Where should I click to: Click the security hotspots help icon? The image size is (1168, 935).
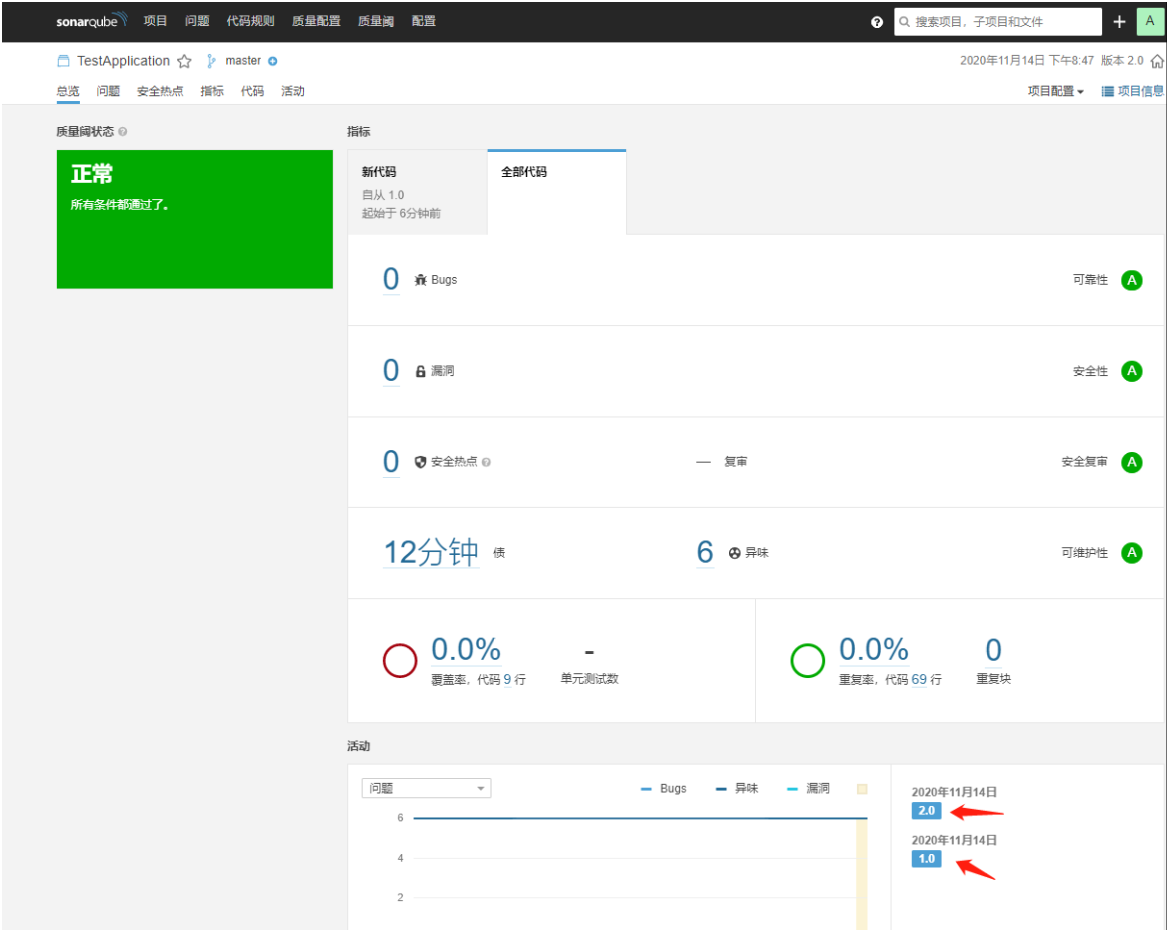(x=486, y=463)
